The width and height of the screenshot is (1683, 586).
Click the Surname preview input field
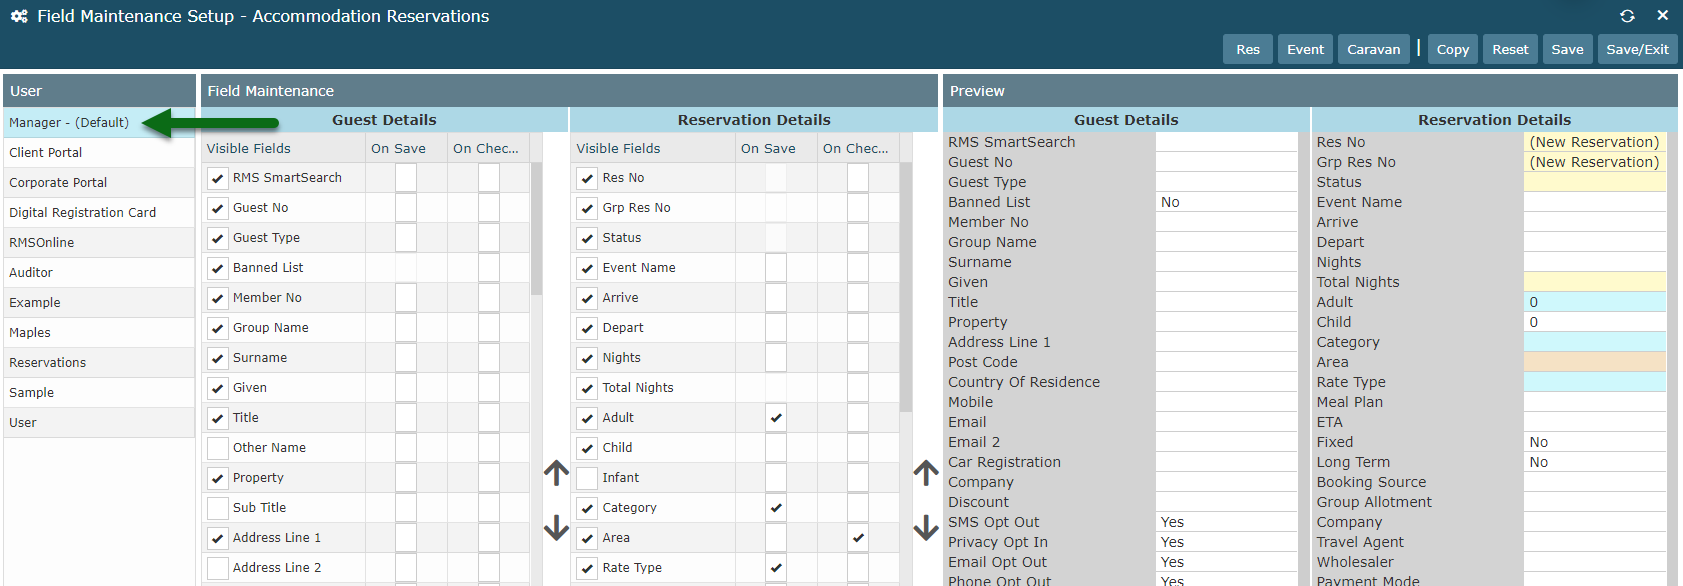[1226, 262]
